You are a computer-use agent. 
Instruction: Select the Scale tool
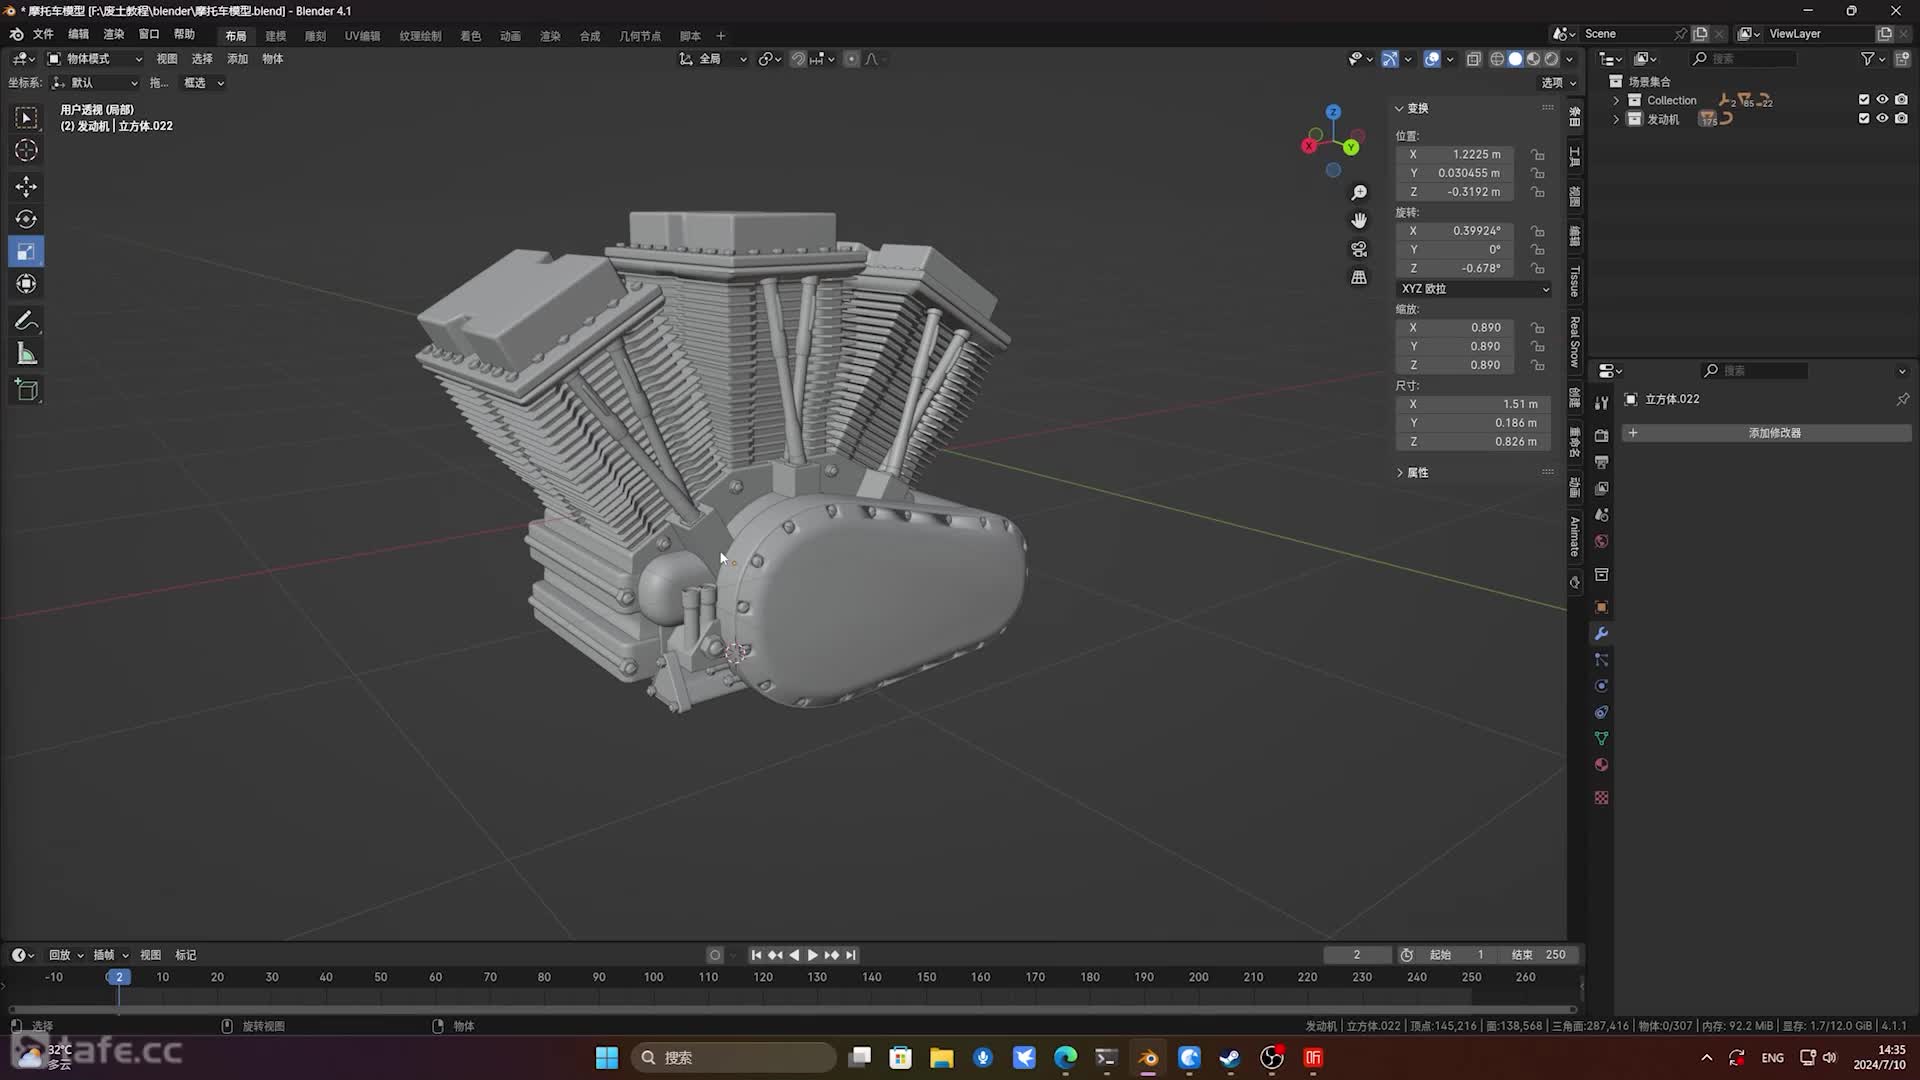click(x=26, y=252)
